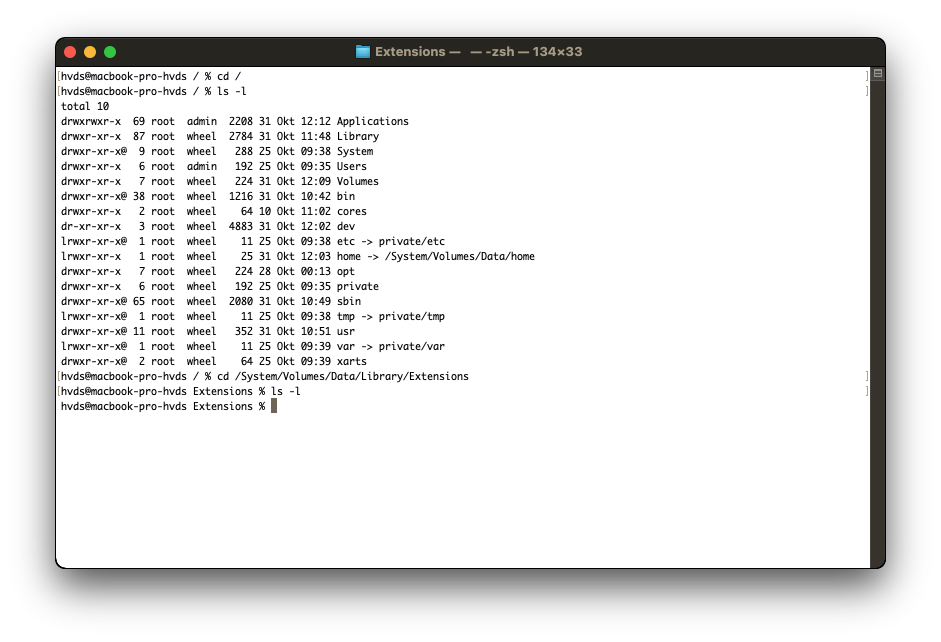The height and width of the screenshot is (642, 941).
Task: Click the 'usr' directory name
Action: [x=346, y=331]
